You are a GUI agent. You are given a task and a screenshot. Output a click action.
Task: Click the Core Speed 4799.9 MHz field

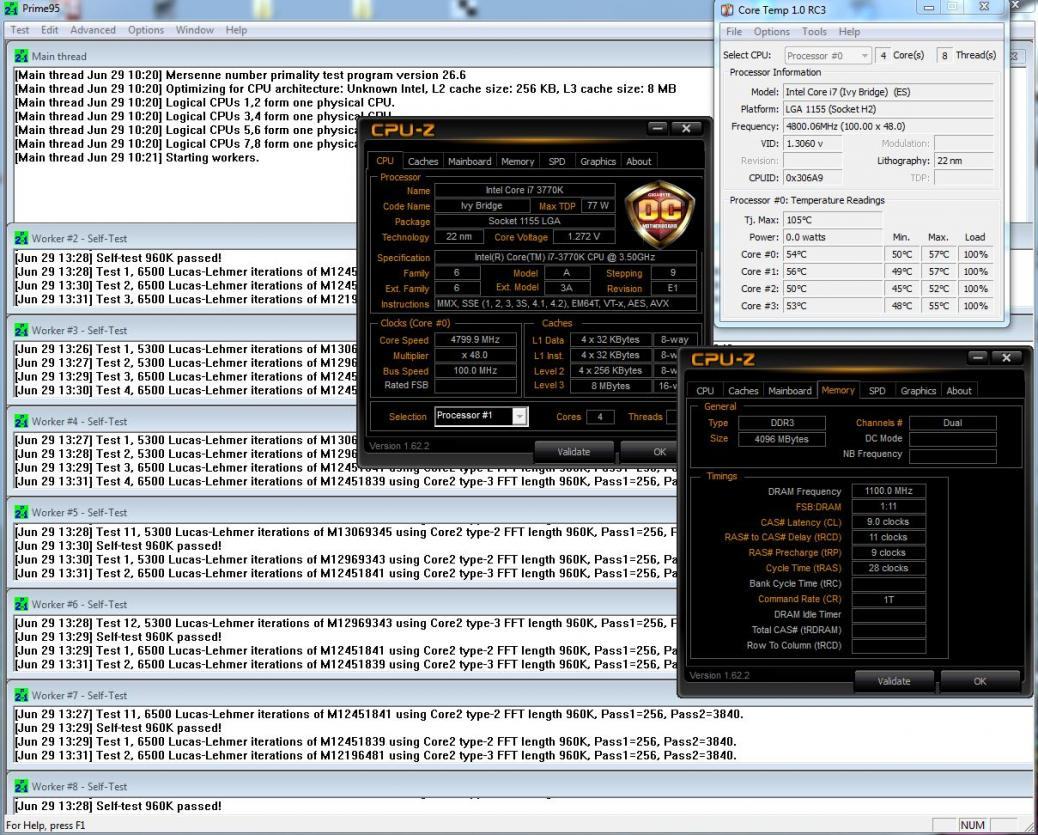coord(475,340)
